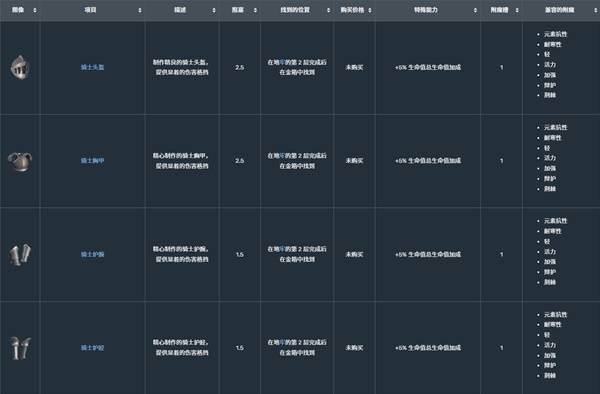The height and width of the screenshot is (394, 600).
Task: Select 未购买 price cell in the fourth row
Action: coord(354,348)
